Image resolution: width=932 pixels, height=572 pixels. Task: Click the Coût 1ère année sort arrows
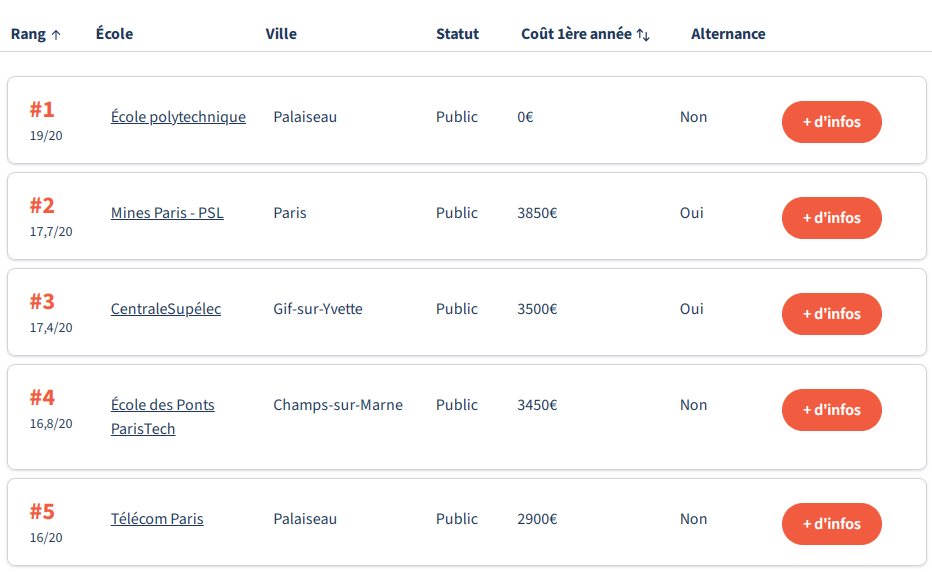tap(643, 35)
